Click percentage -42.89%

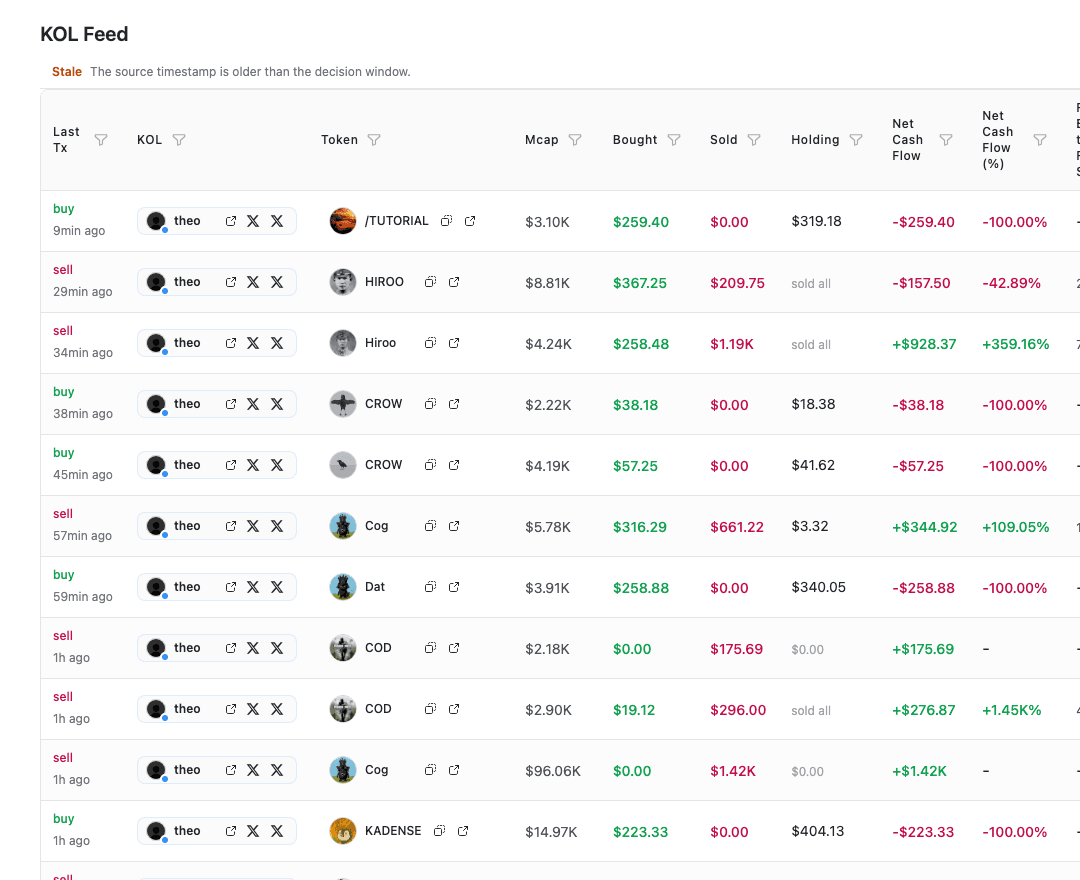(x=1012, y=284)
